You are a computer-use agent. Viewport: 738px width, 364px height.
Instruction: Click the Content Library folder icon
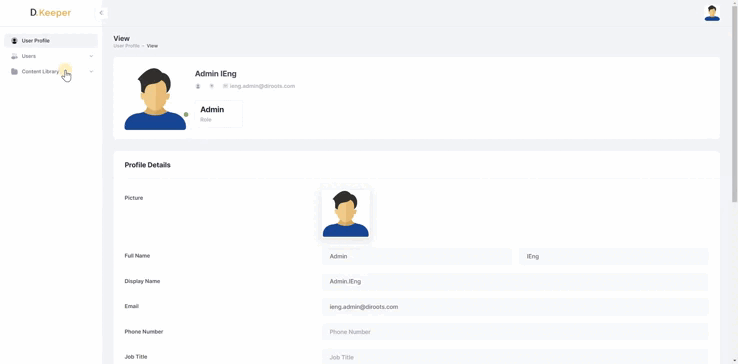coord(14,72)
